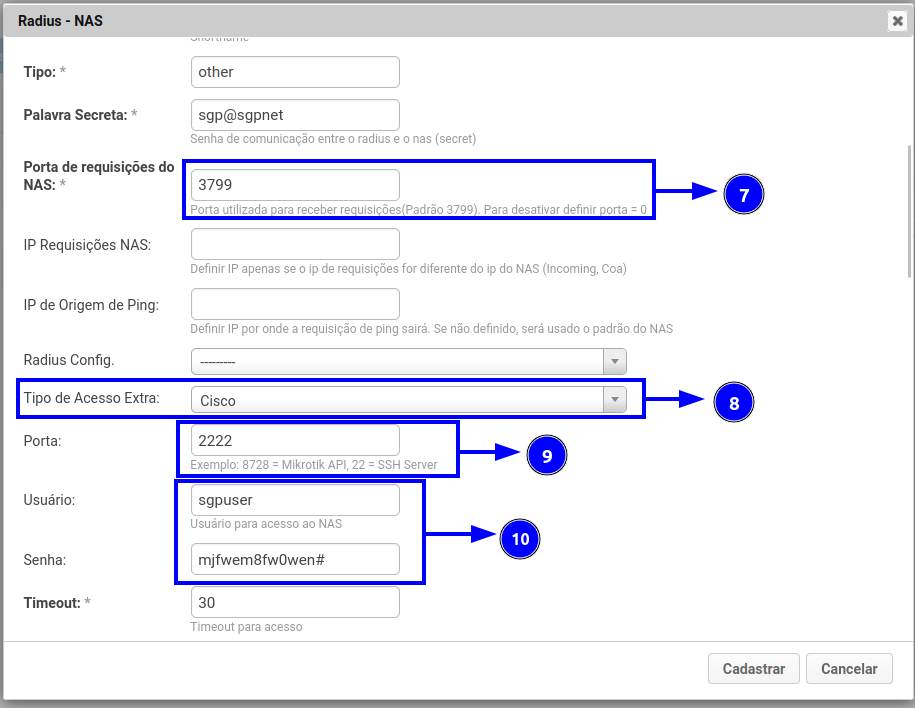Focus the Tipo field containing 'other'
915x708 pixels.
[295, 72]
